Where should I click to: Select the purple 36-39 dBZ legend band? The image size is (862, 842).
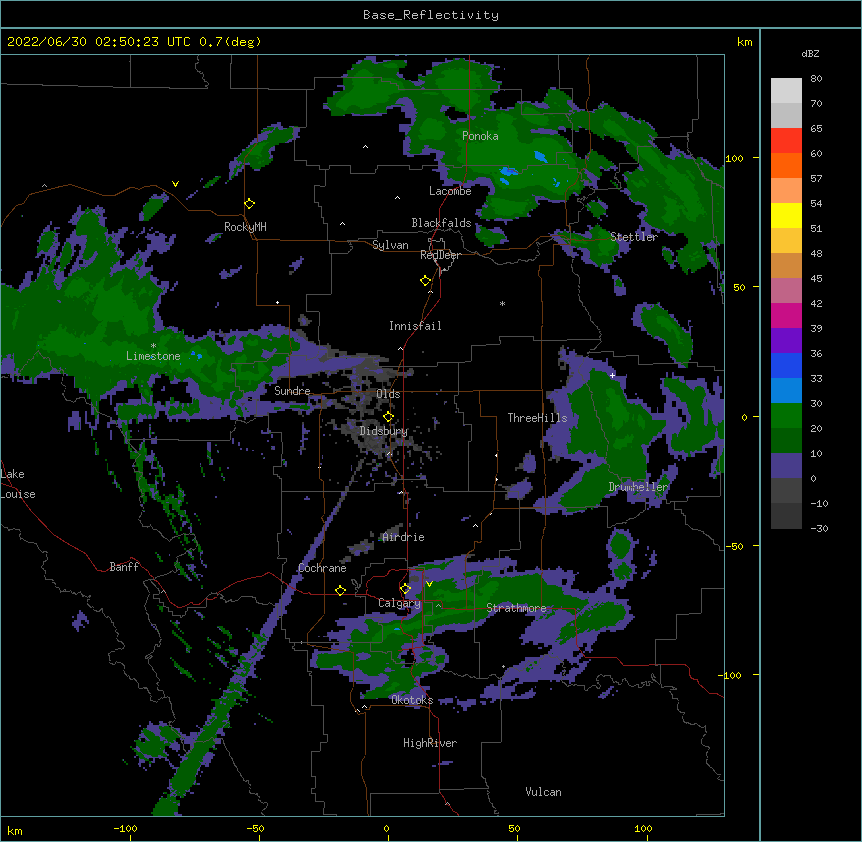pos(786,341)
